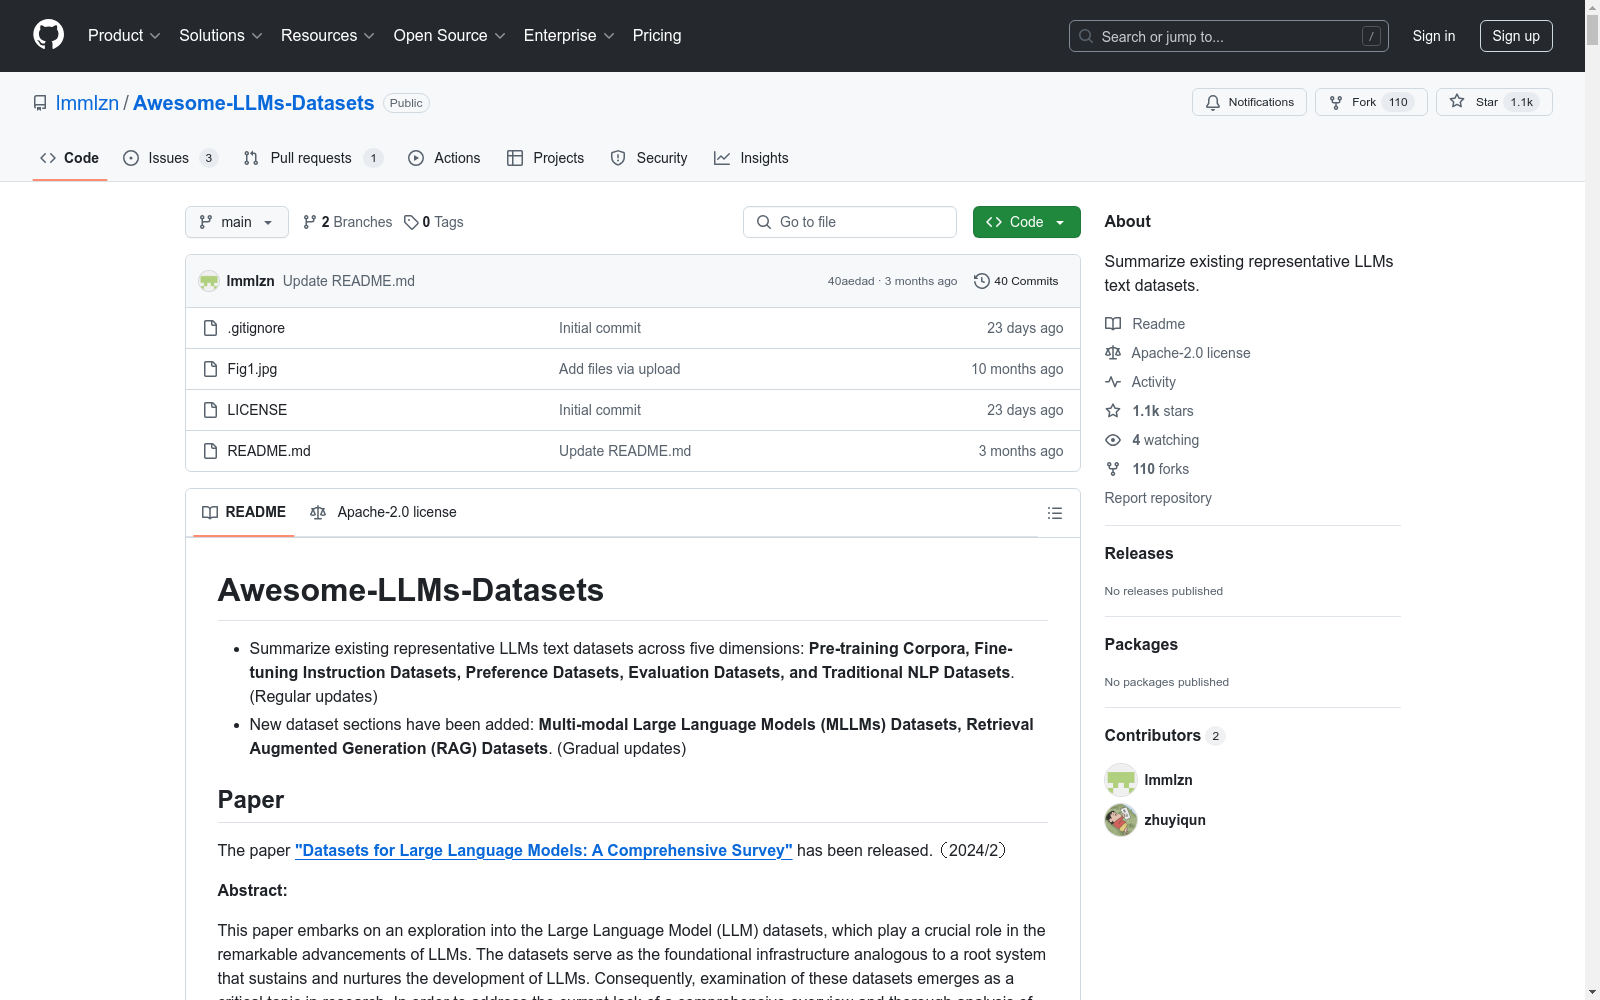Open README outline list icon

coord(1054,513)
